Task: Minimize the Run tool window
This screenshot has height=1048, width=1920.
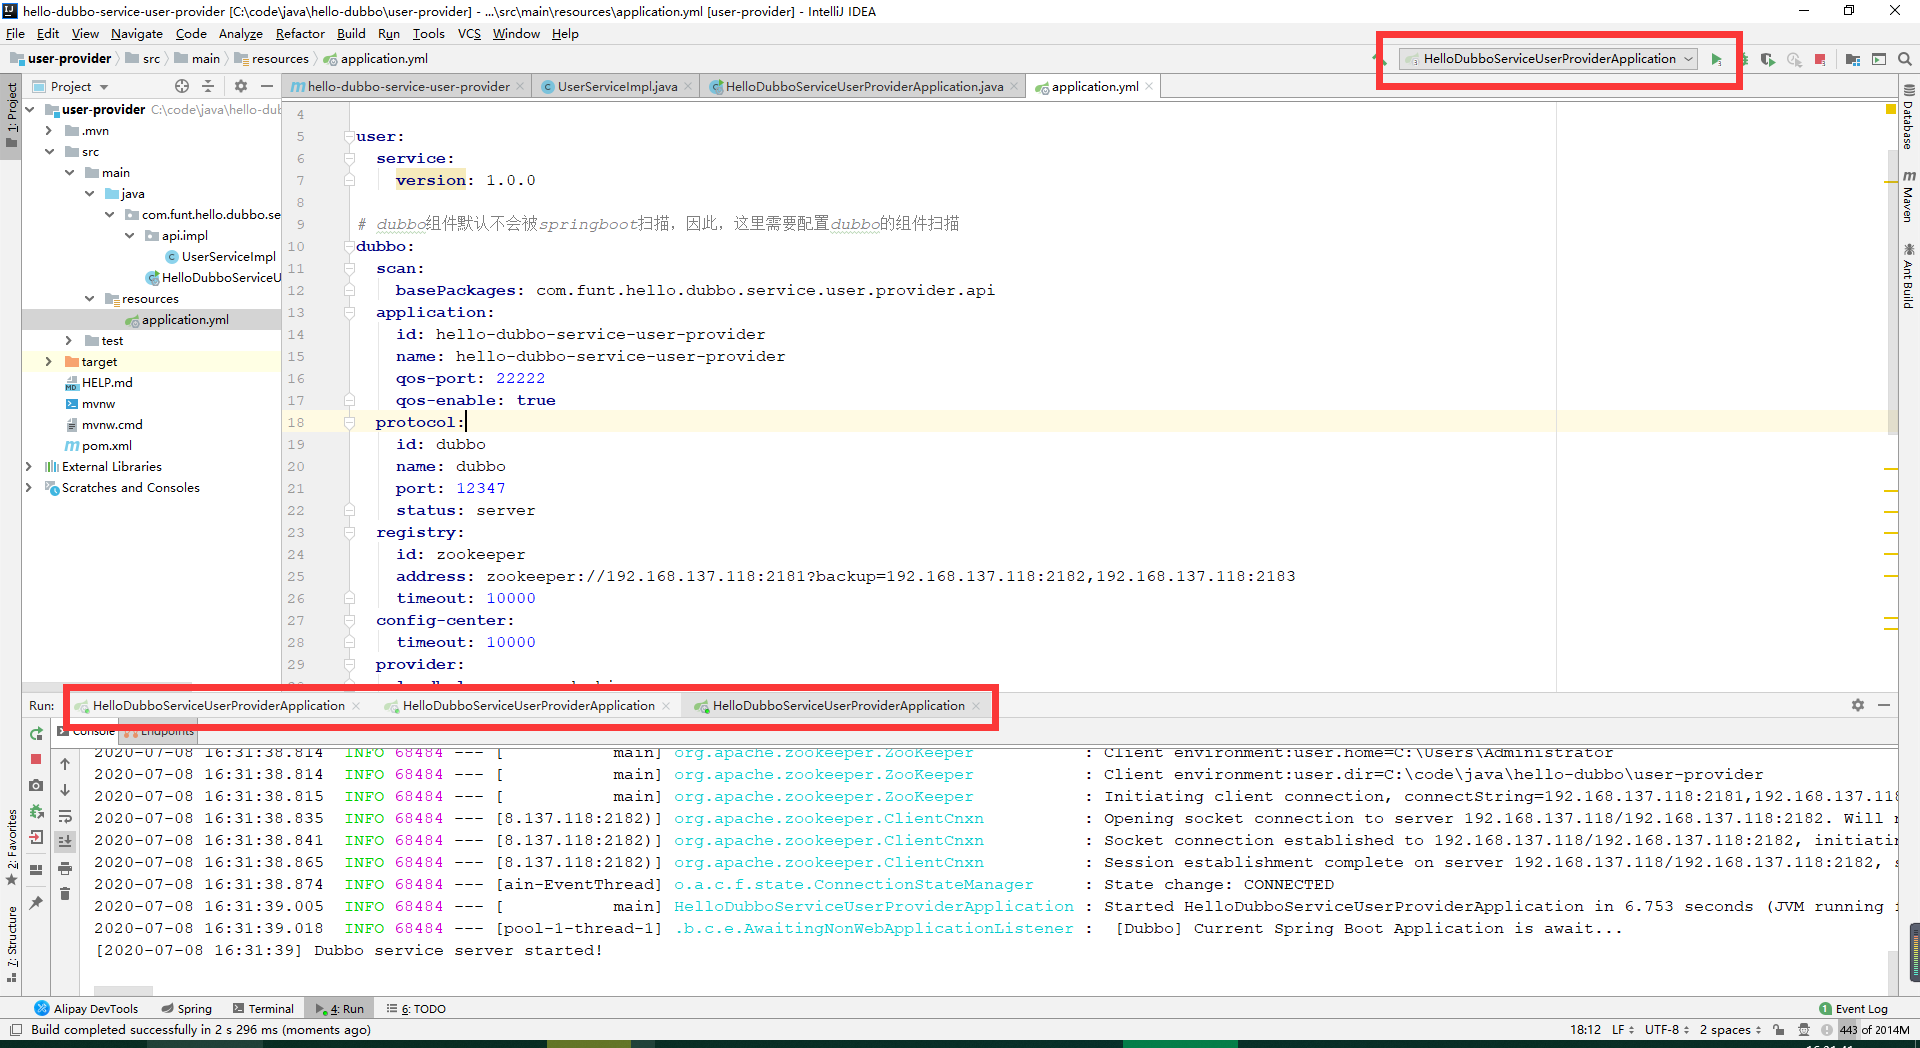Action: pos(1884,705)
